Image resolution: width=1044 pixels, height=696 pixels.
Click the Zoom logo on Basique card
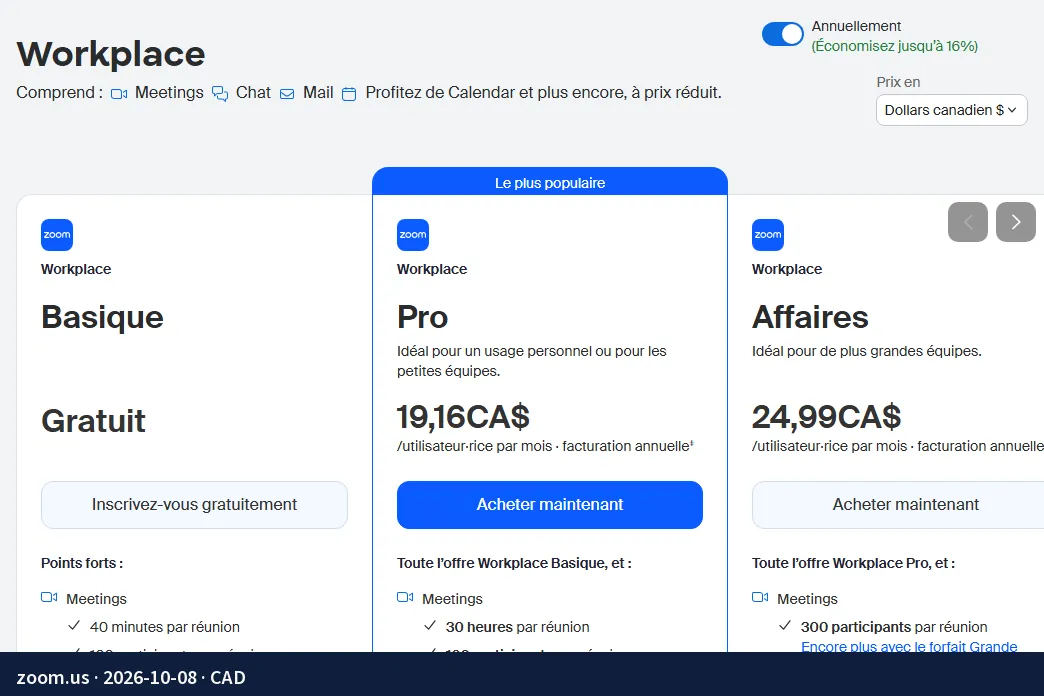pos(57,235)
